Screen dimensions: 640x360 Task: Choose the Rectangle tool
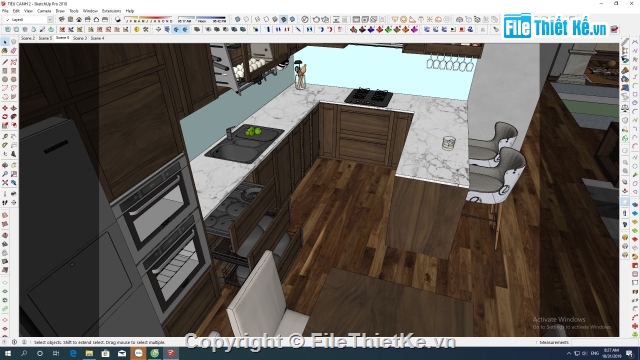5,71
